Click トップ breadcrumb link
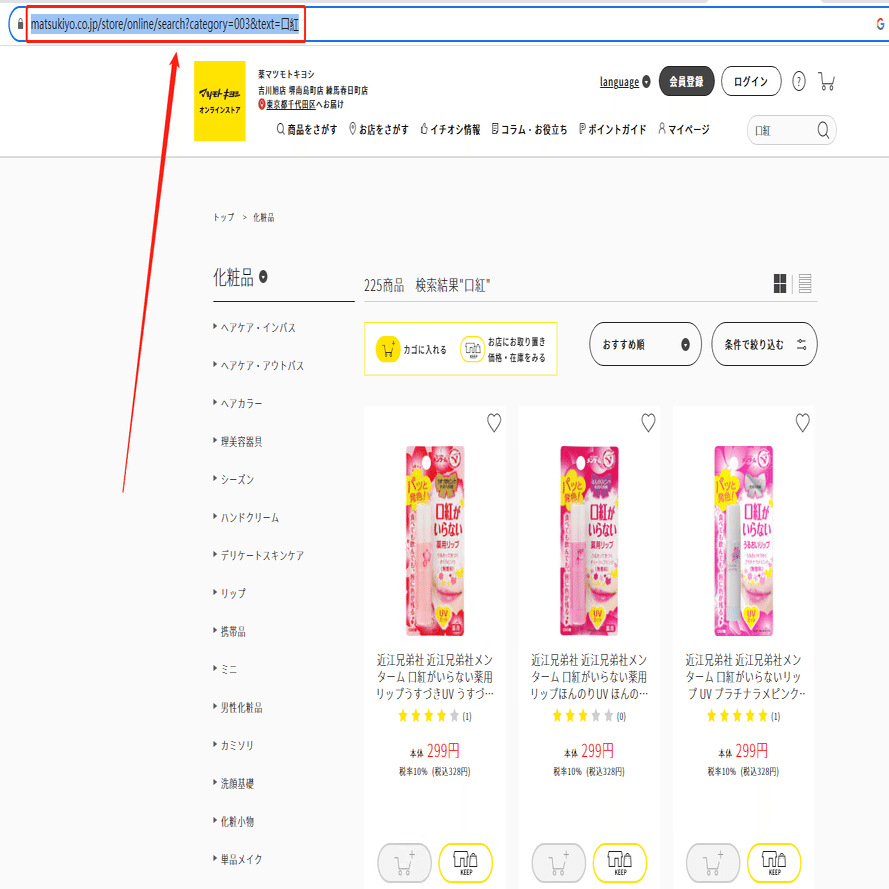Viewport: 889px width, 889px height. point(223,217)
